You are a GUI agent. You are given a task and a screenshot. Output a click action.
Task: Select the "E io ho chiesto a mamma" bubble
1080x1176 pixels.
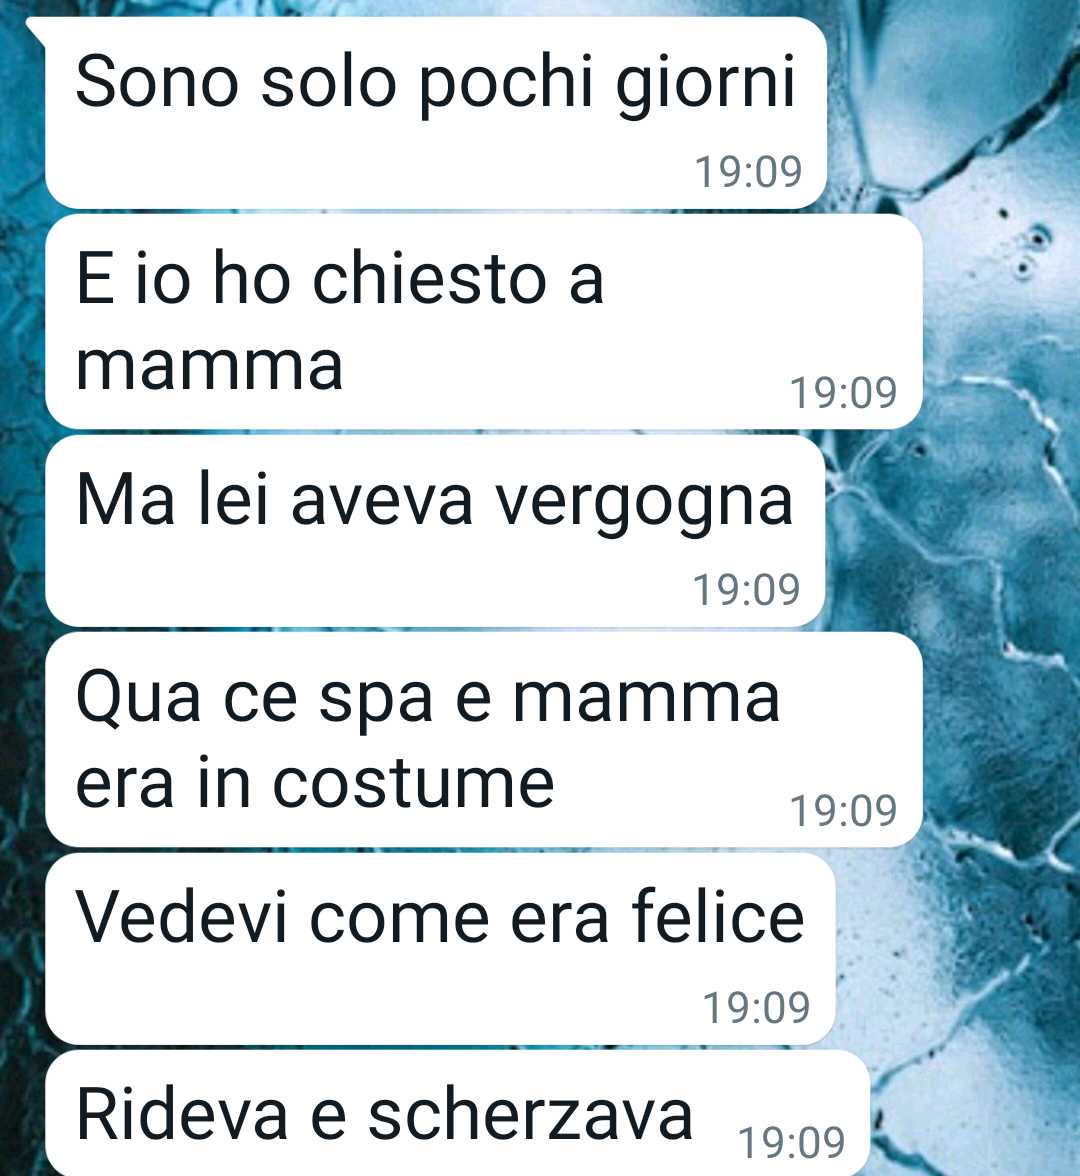point(484,322)
